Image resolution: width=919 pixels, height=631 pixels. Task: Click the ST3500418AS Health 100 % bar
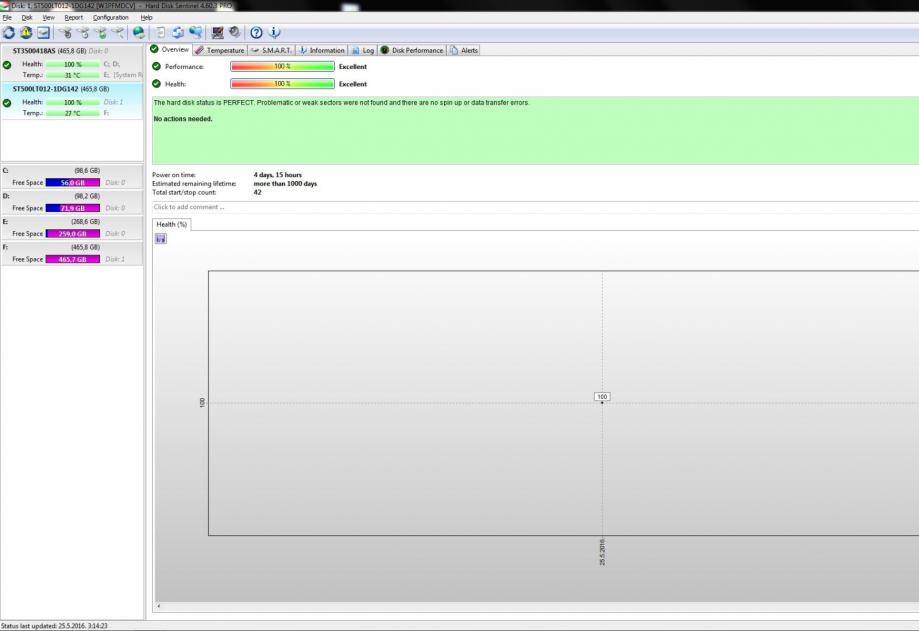(x=73, y=64)
